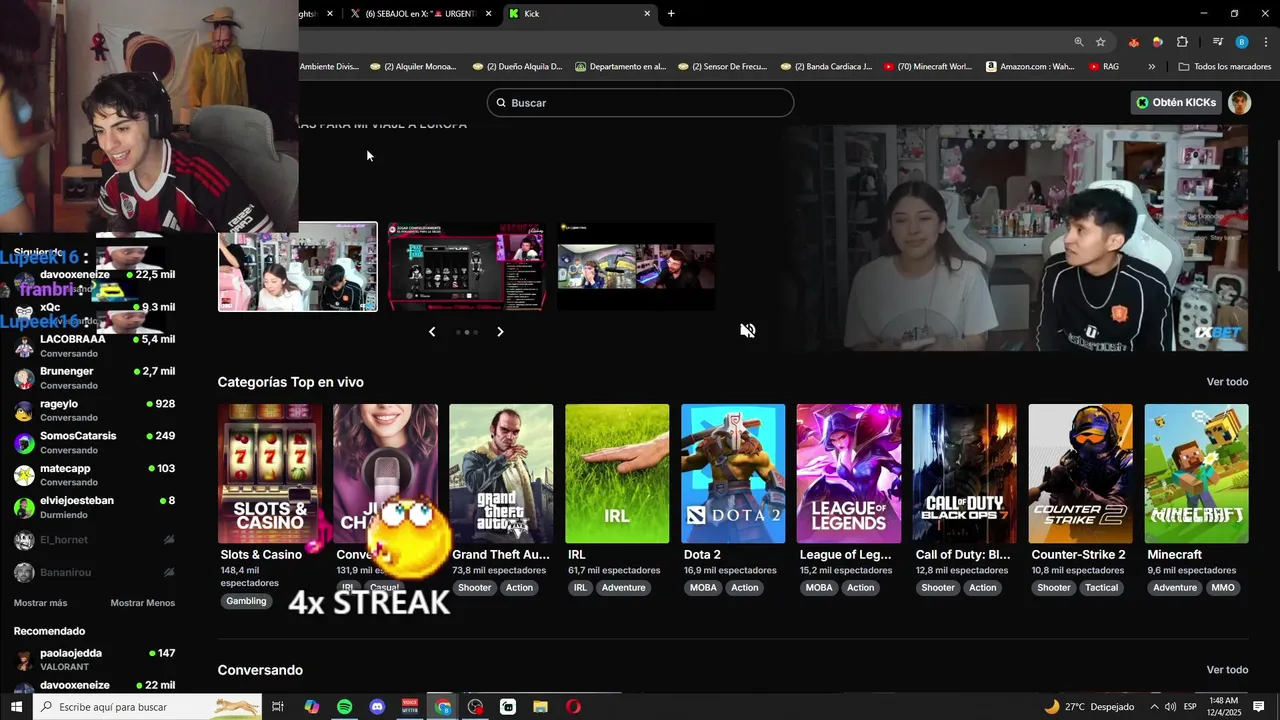Viewport: 1280px width, 720px height.
Task: Open the volume control in system tray
Action: (1170, 707)
